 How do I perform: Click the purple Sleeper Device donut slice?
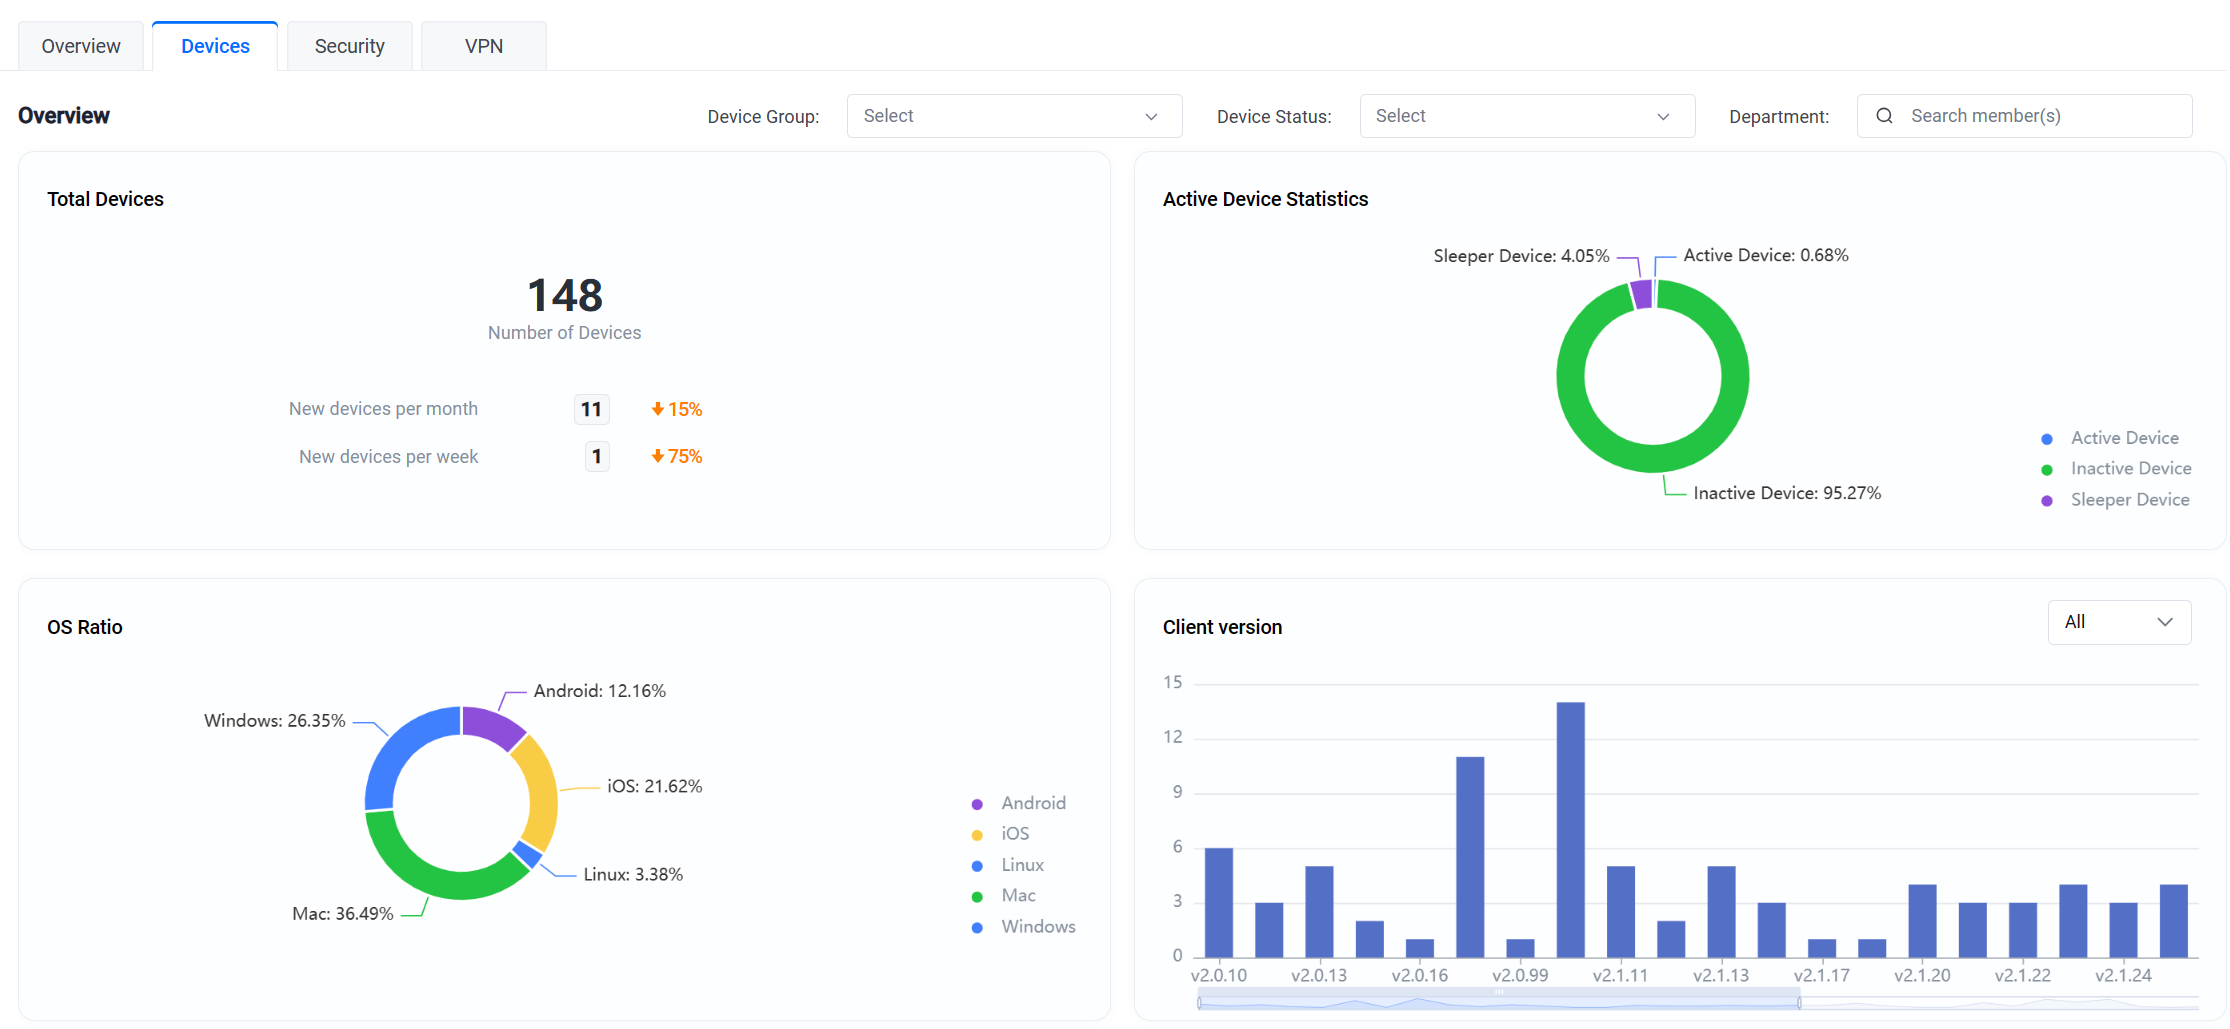coord(1642,294)
